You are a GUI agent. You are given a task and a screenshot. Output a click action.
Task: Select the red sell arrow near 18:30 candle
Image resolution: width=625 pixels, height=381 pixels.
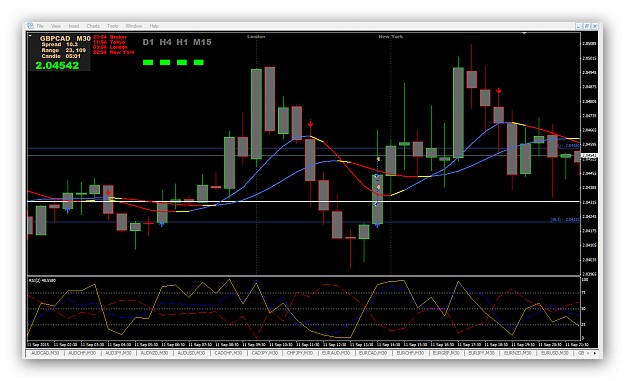point(499,91)
